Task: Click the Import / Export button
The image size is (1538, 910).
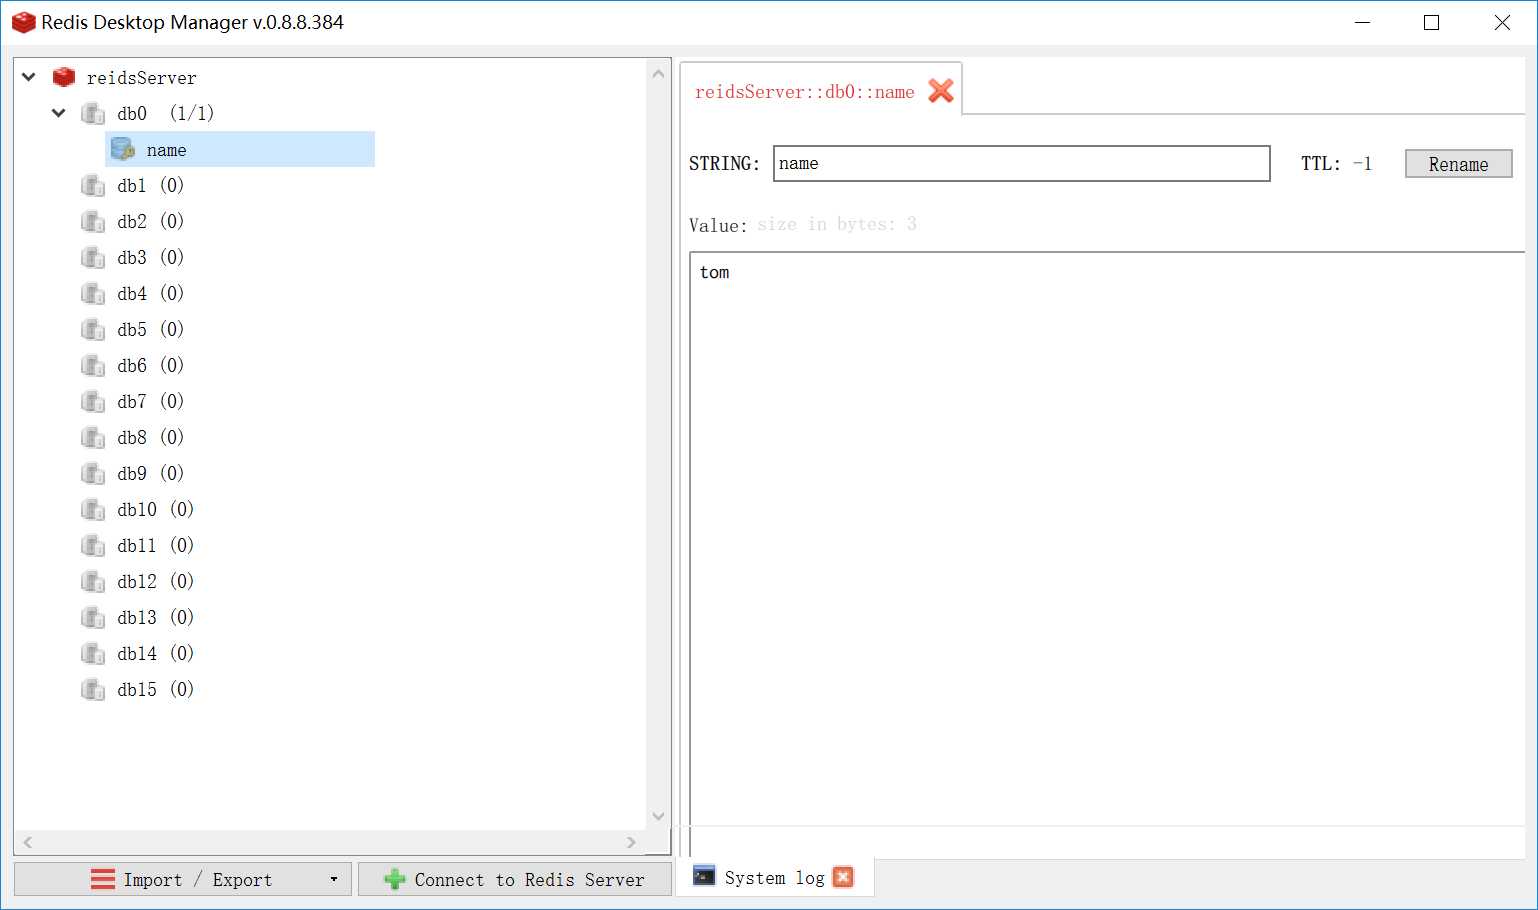Action: click(x=183, y=879)
